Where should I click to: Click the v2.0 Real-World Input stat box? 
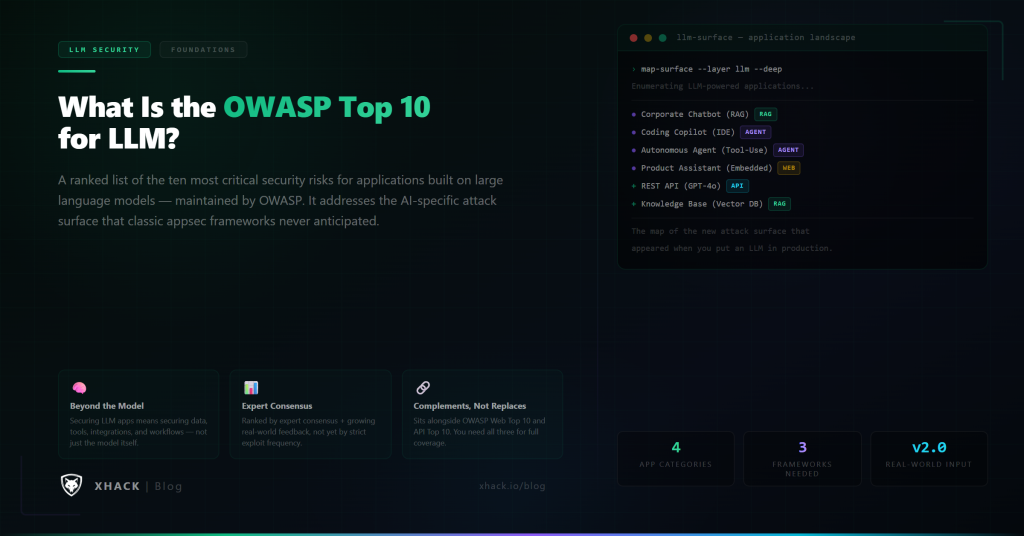(929, 458)
